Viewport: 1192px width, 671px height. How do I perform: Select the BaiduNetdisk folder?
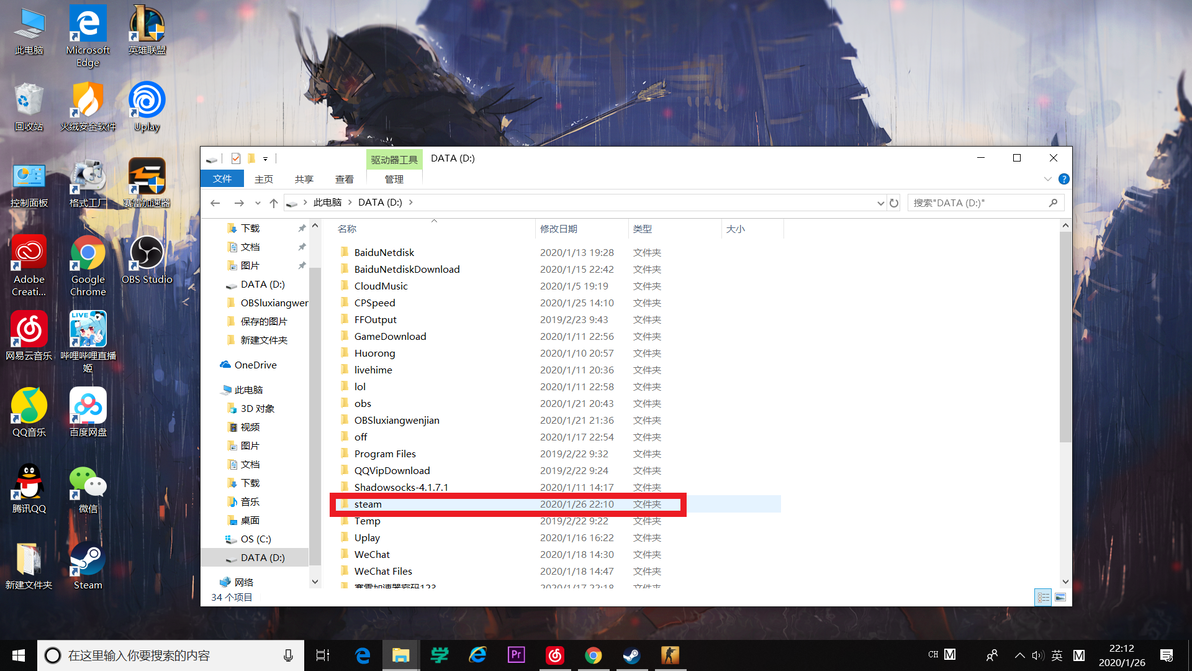384,252
